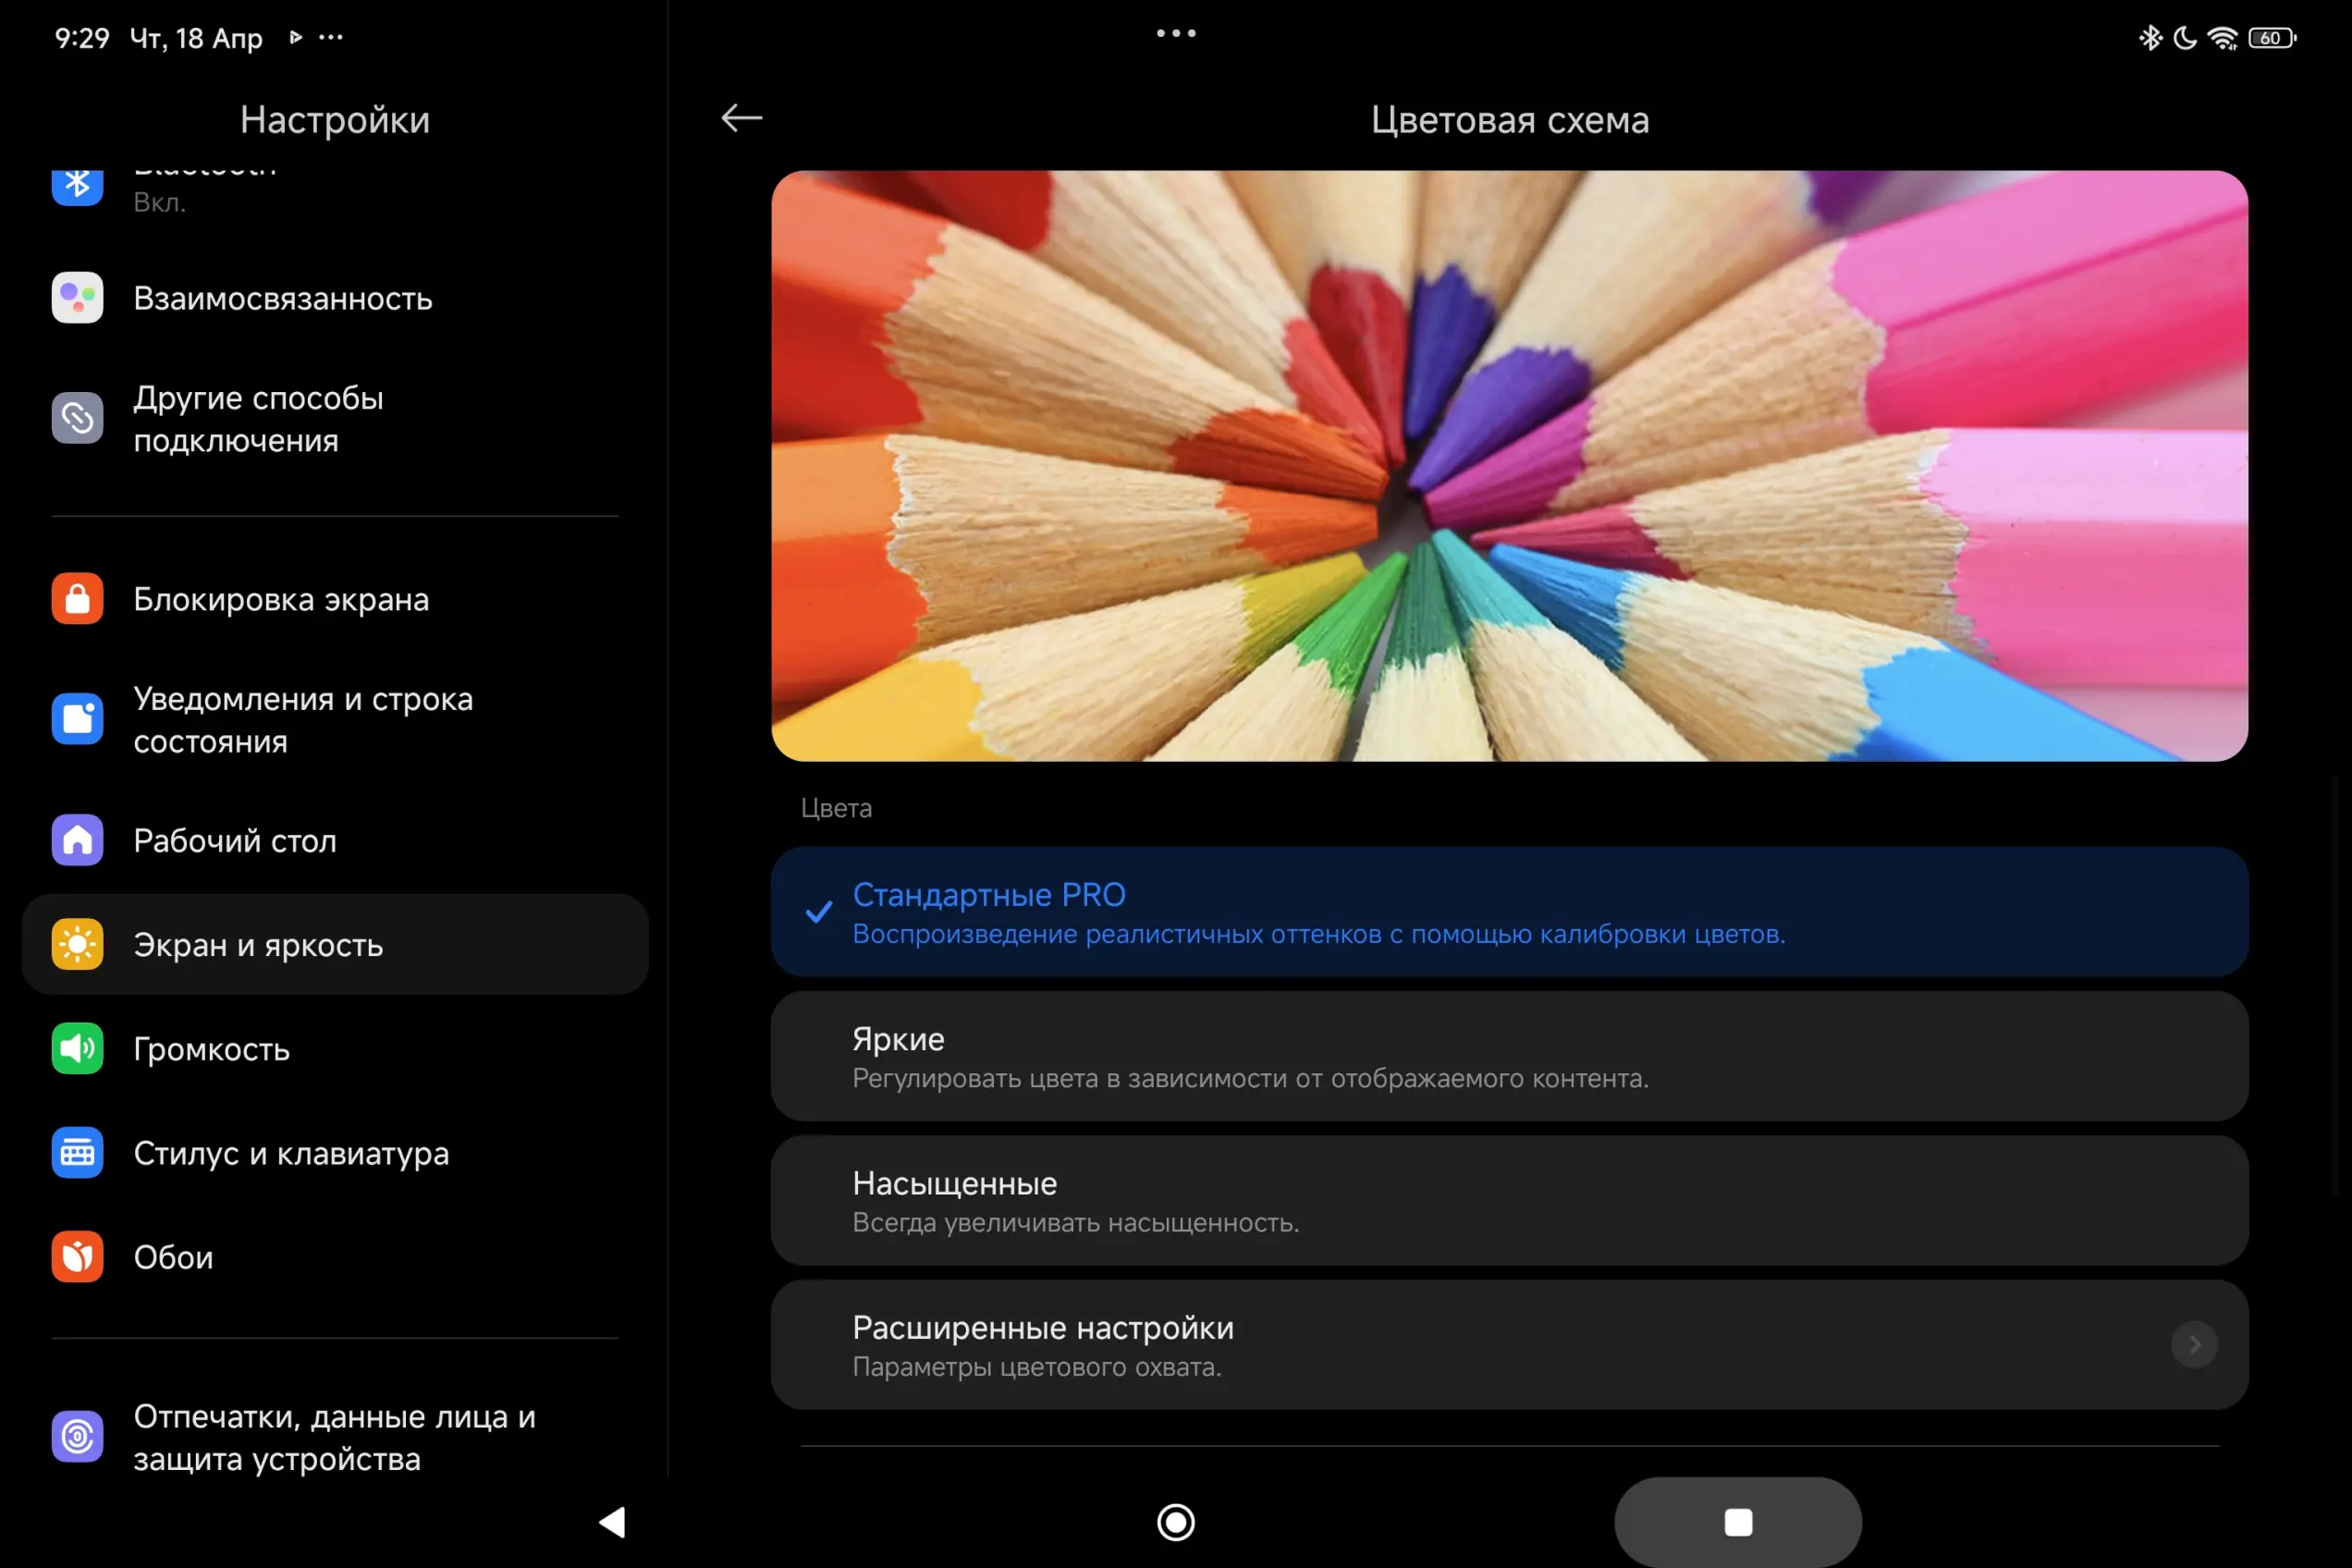Tap the Стилус и клавиатура icon

pyautogui.click(x=77, y=1153)
